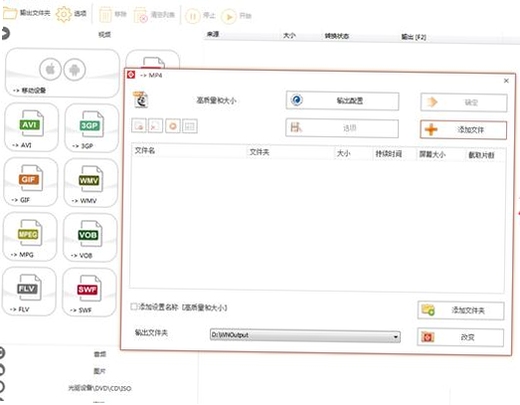The image size is (520, 405).
Task: Select the mobile device conversion tile
Action: pos(62,73)
